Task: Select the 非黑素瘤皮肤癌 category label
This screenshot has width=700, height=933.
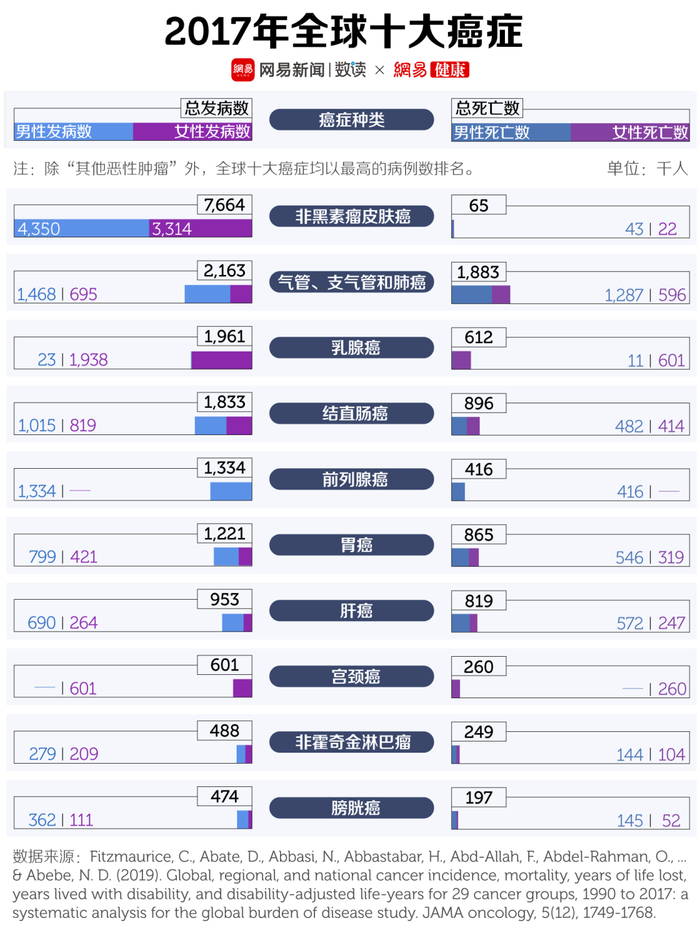Action: [x=352, y=215]
